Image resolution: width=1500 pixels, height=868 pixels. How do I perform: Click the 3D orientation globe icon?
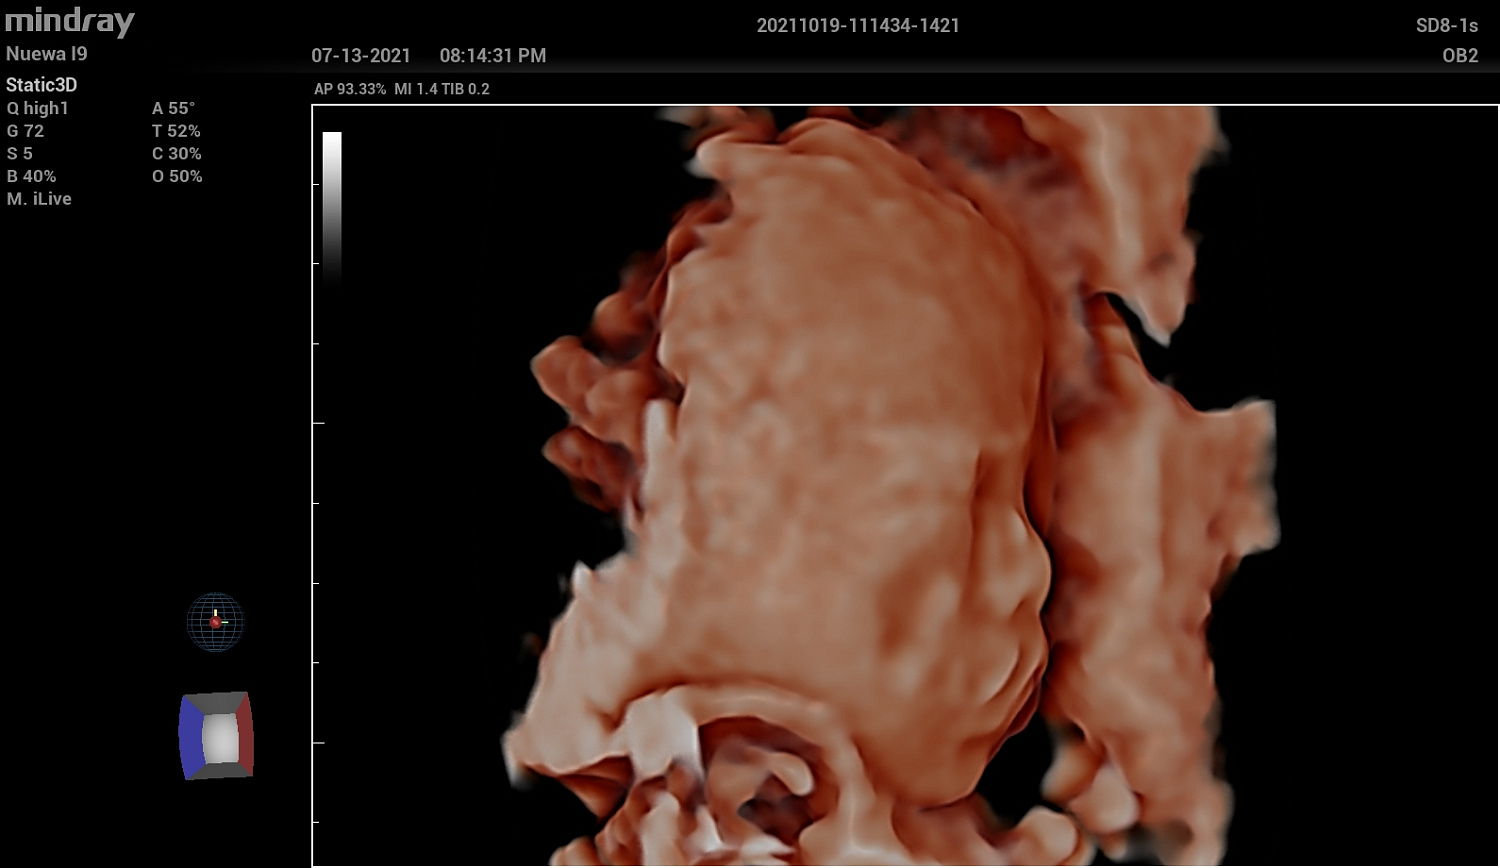[215, 622]
